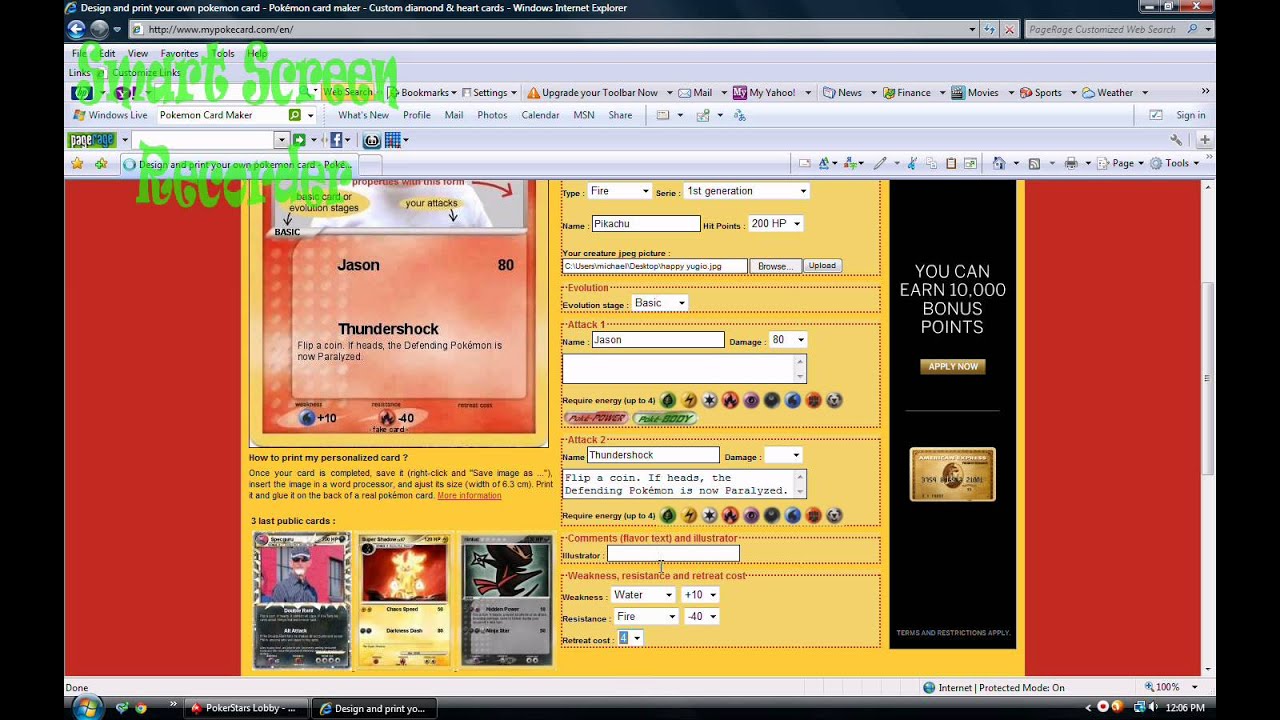Click the Print icon in command bar
This screenshot has width=1280, height=720.
coord(1071,163)
